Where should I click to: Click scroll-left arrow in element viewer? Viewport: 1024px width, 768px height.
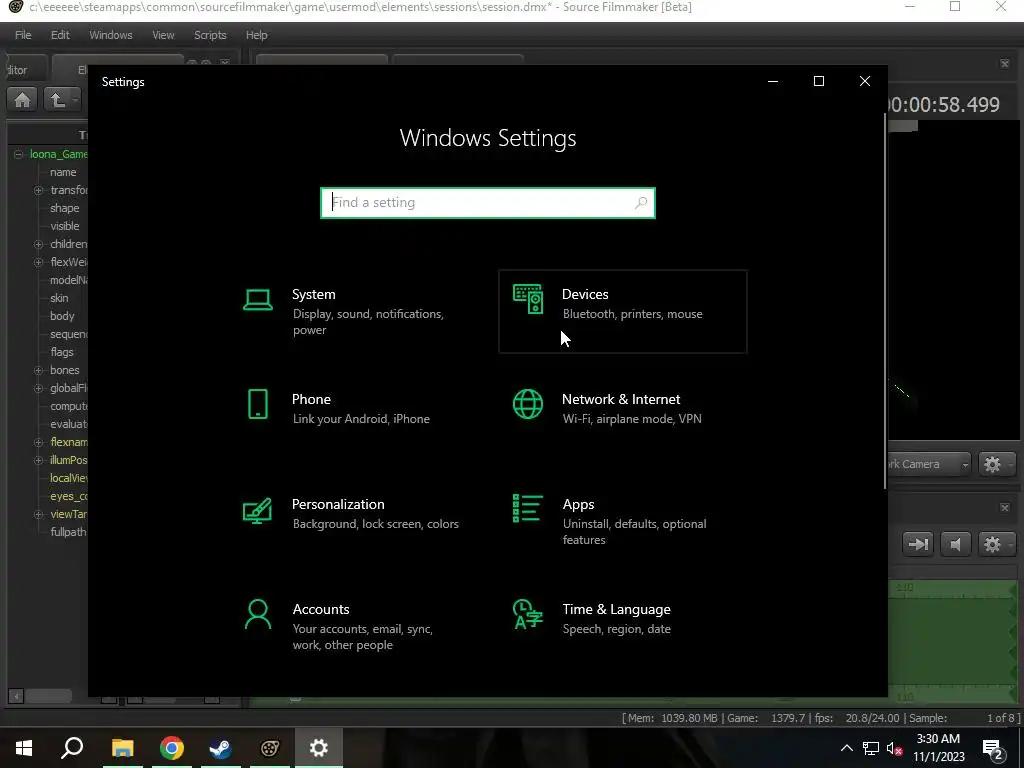[x=16, y=696]
